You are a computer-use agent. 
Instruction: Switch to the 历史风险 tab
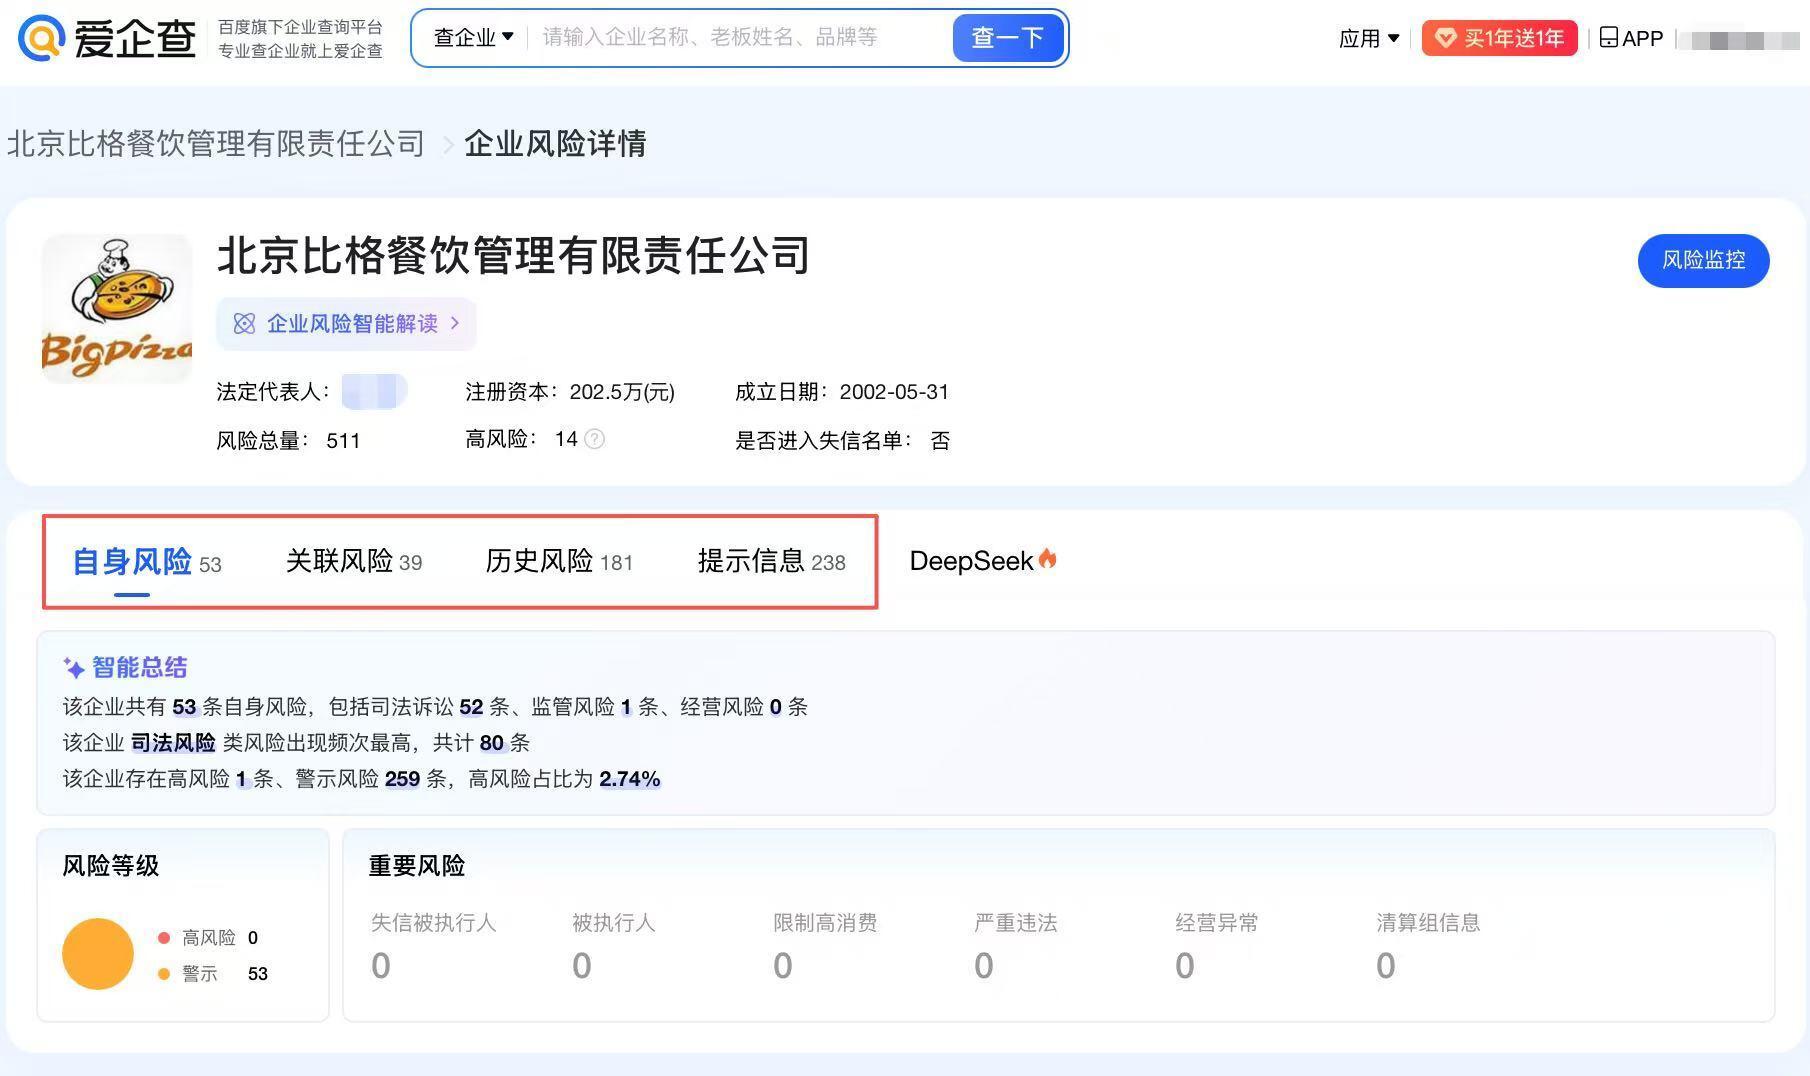(559, 561)
